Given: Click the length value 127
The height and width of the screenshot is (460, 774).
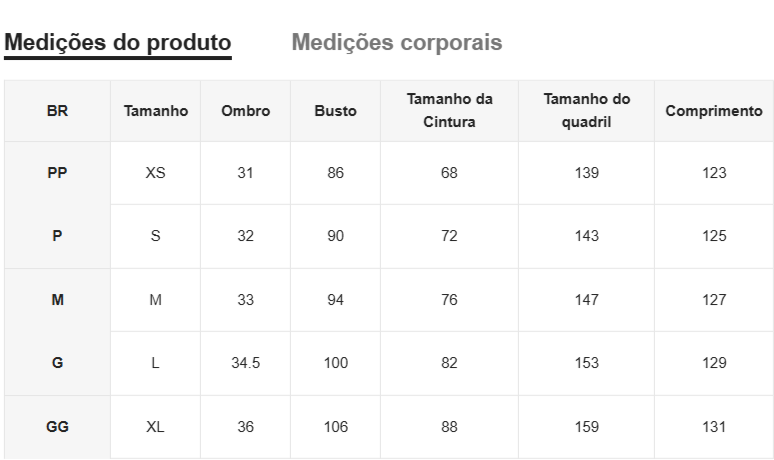Looking at the screenshot, I should tap(714, 300).
